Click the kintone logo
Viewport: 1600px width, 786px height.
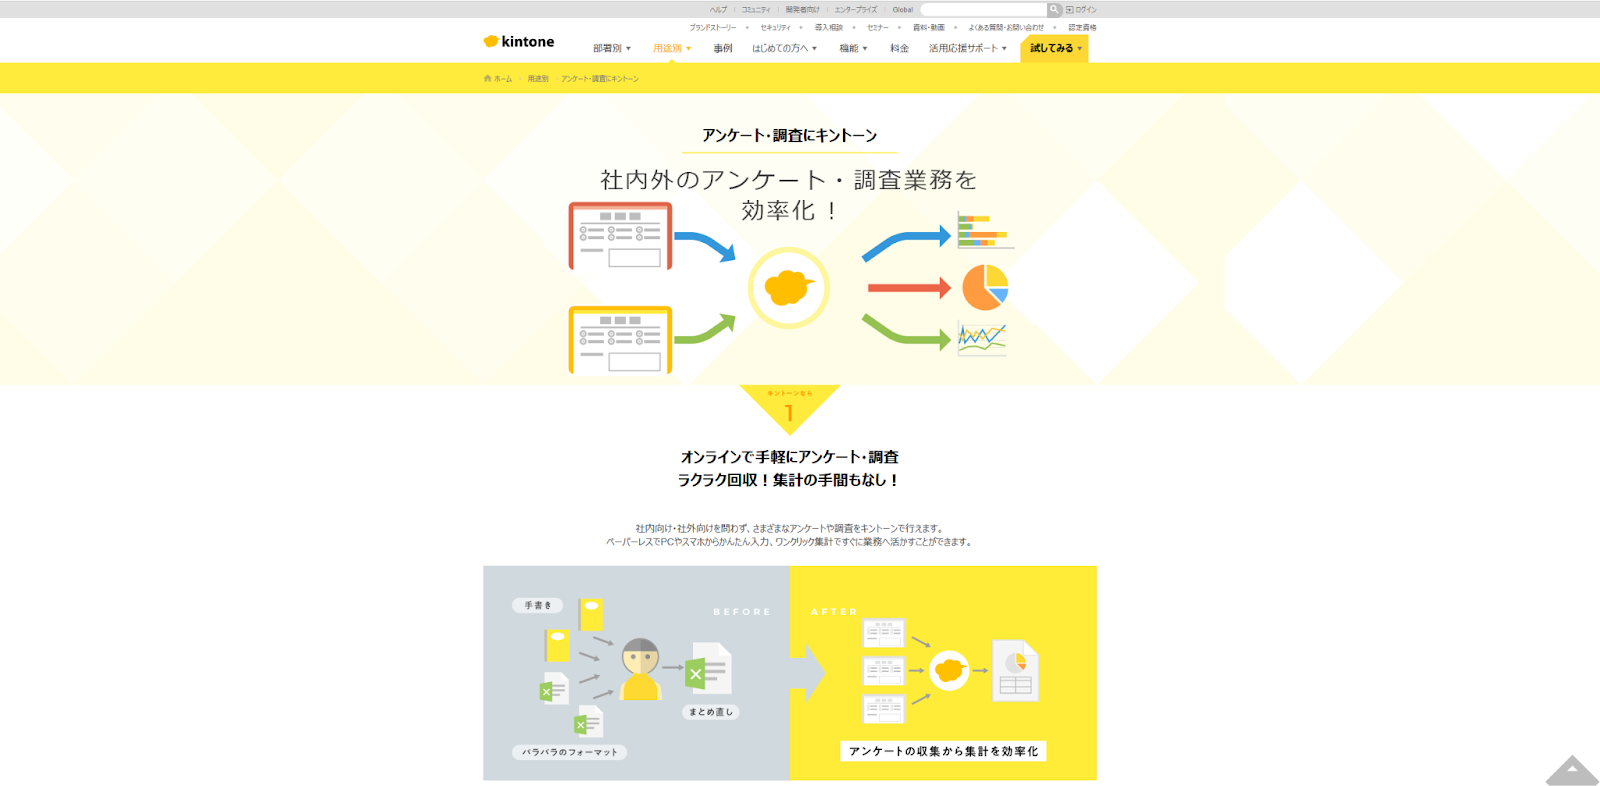518,42
